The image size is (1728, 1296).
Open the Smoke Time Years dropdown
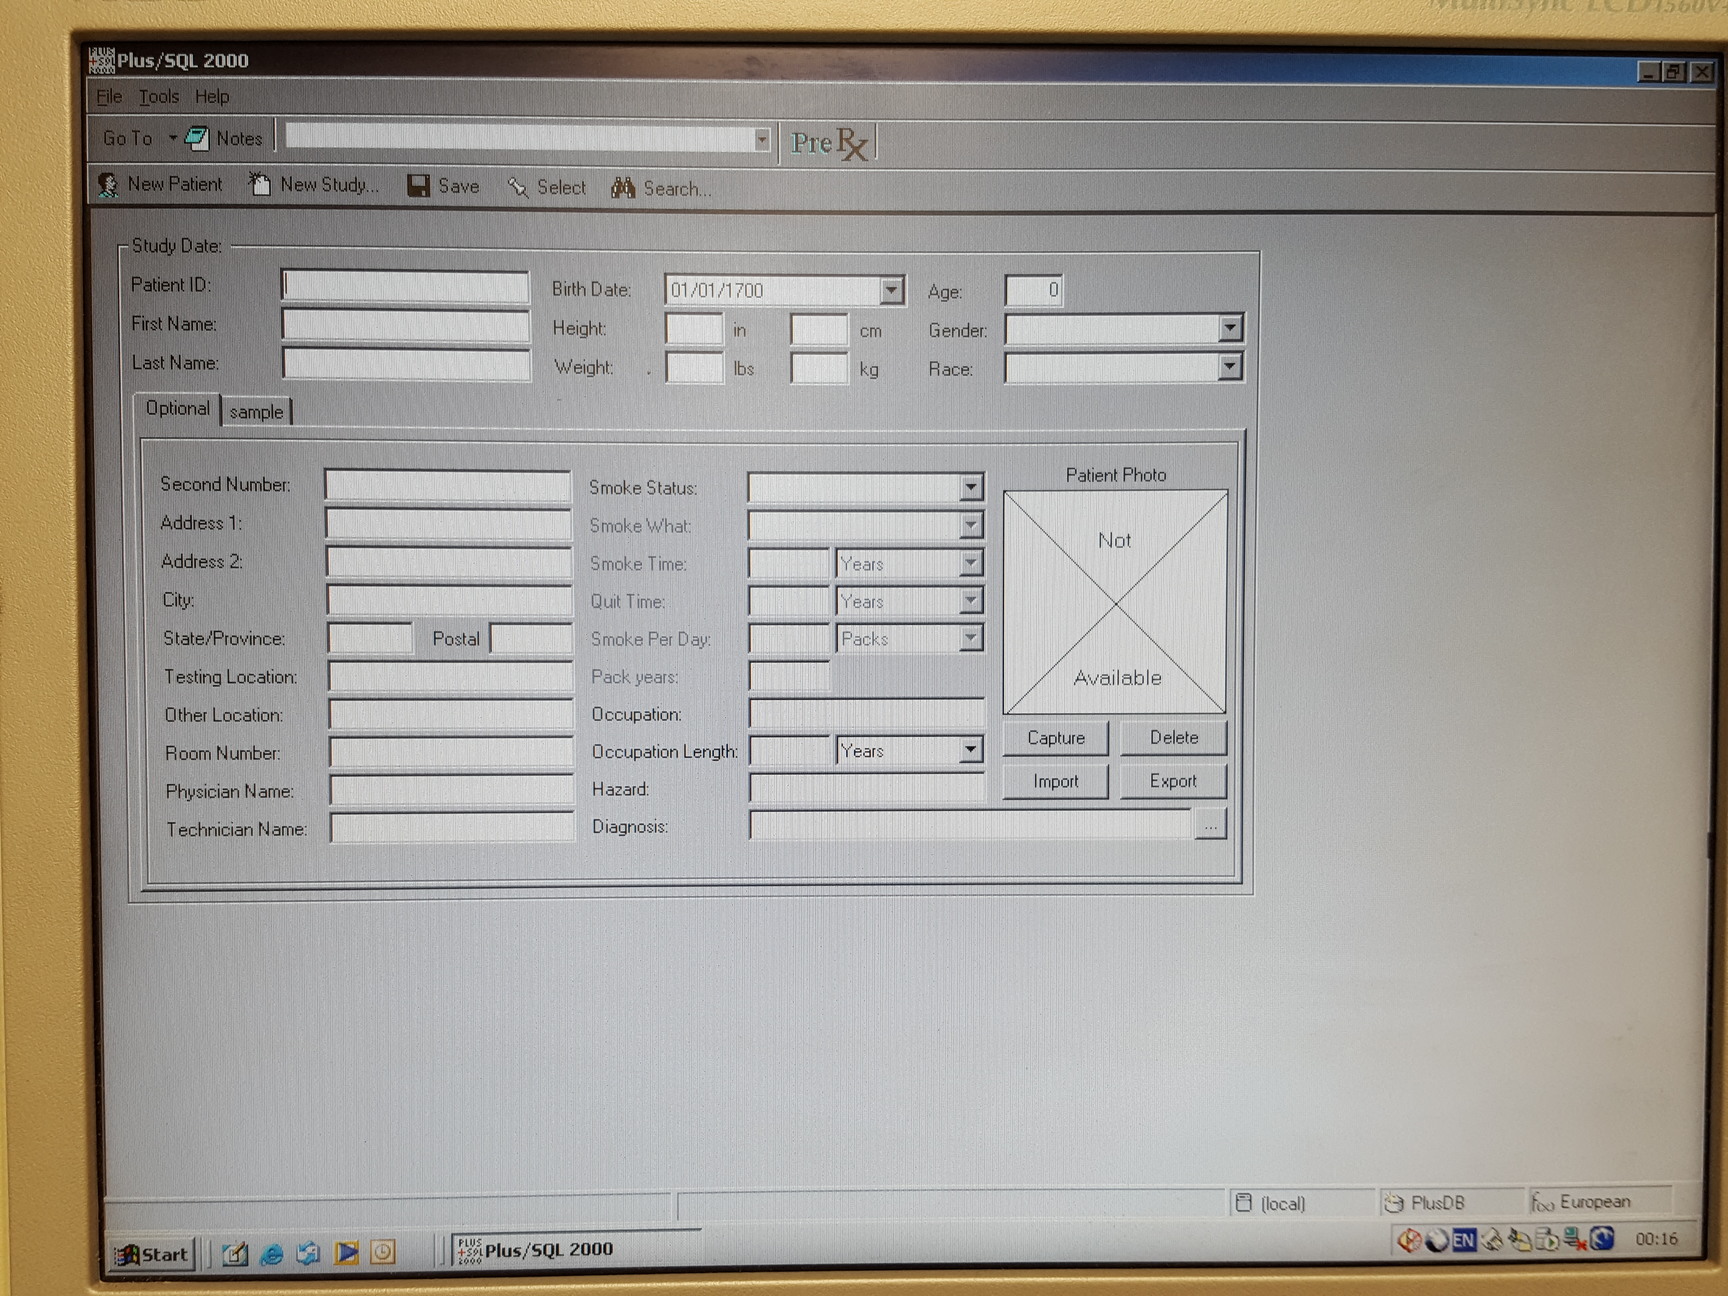(x=970, y=563)
